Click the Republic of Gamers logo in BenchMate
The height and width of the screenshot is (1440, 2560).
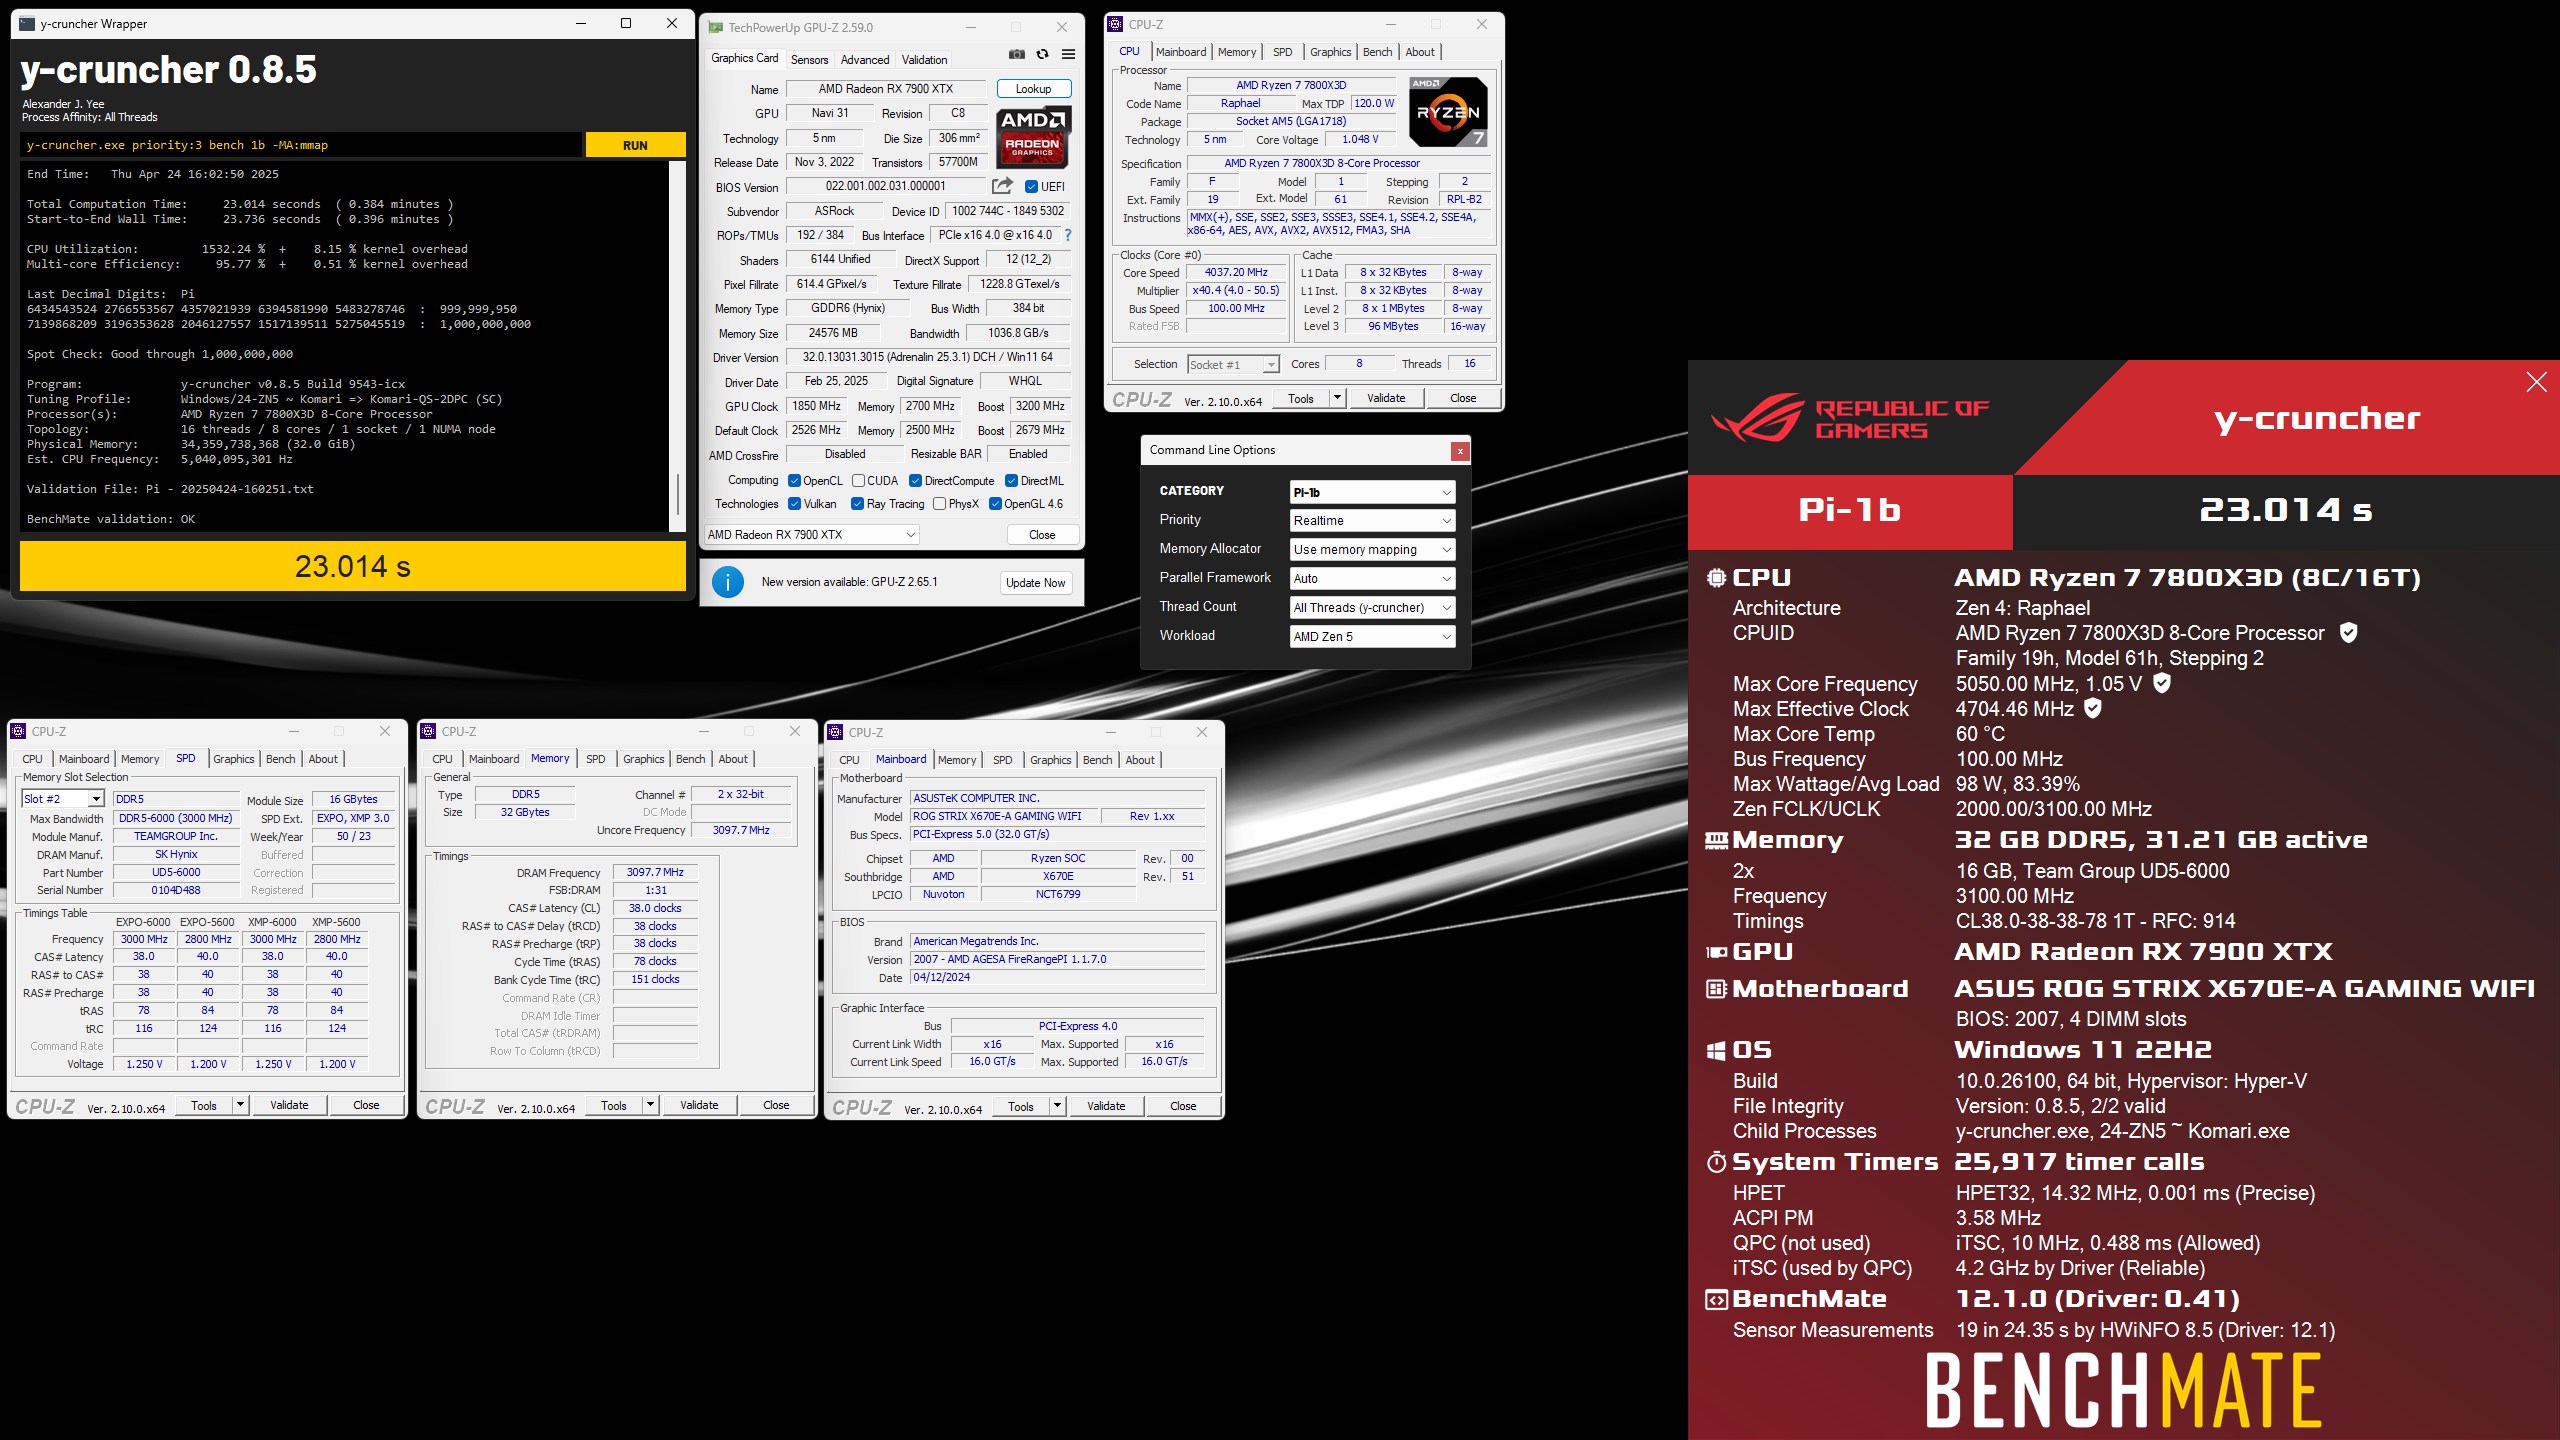(1850, 417)
